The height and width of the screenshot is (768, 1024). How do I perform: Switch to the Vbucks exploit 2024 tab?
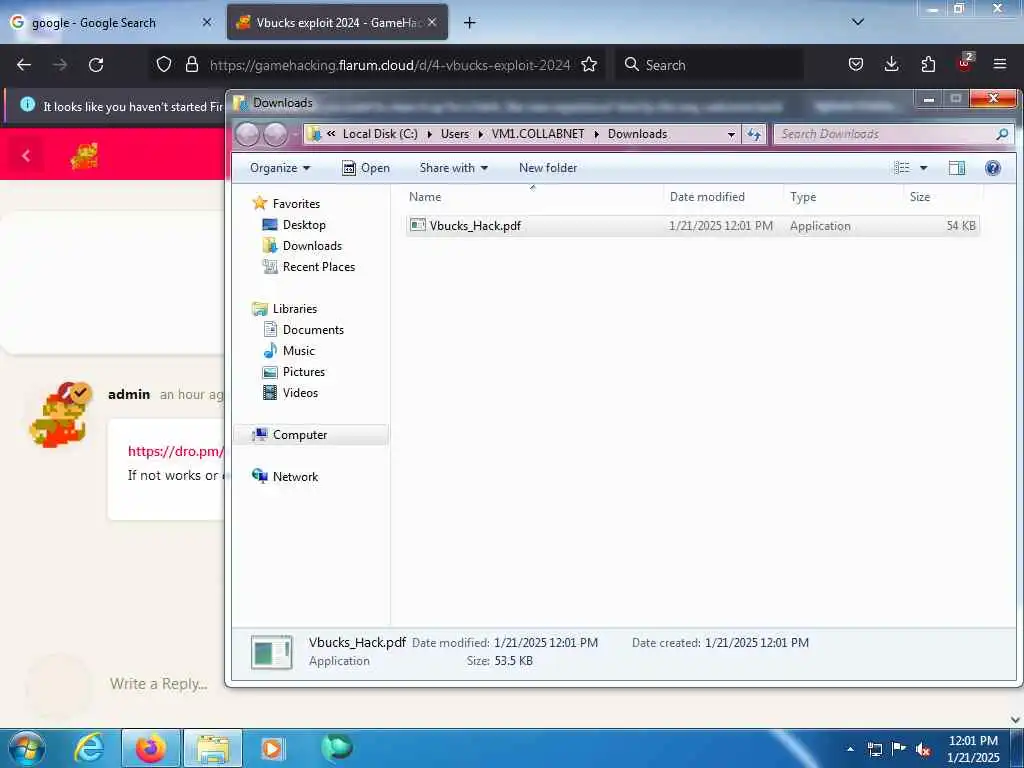(x=337, y=22)
